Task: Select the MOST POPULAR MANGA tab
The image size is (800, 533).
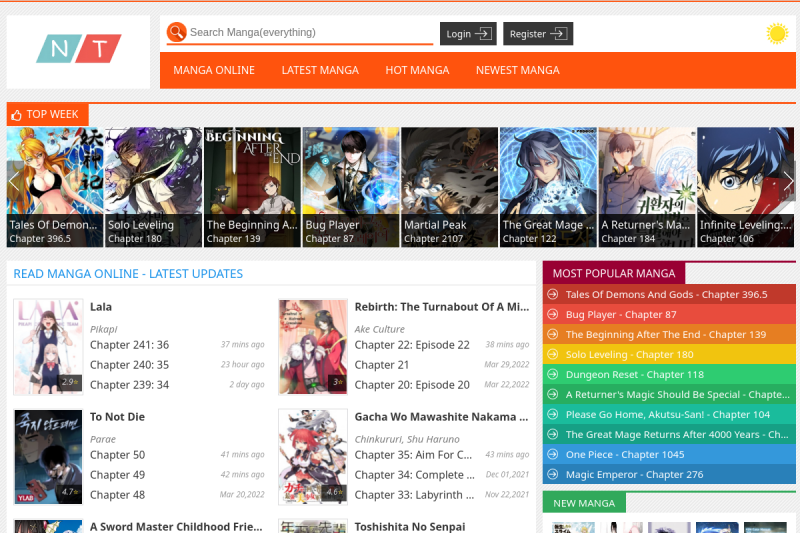Action: [614, 273]
